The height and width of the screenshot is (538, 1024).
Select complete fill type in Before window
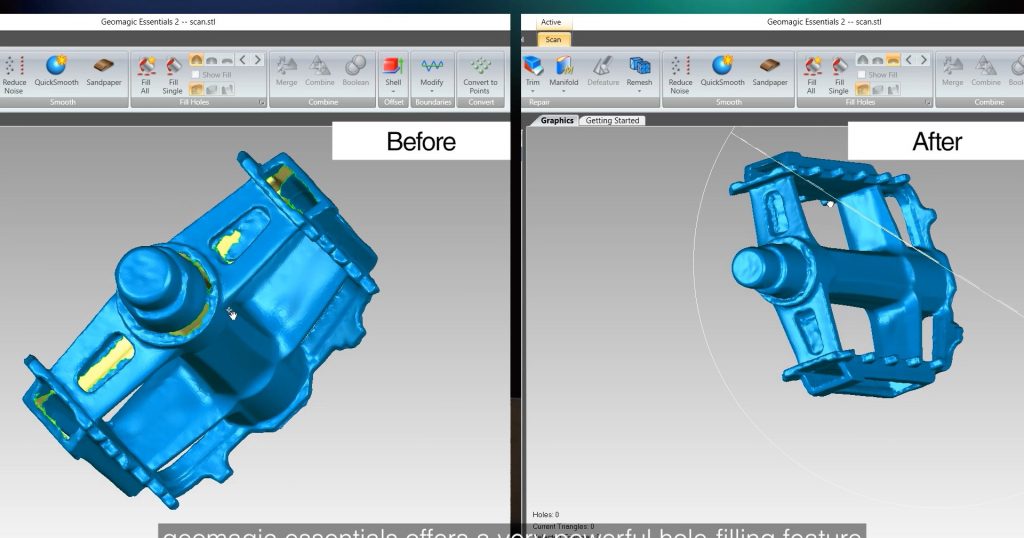pyautogui.click(x=196, y=89)
